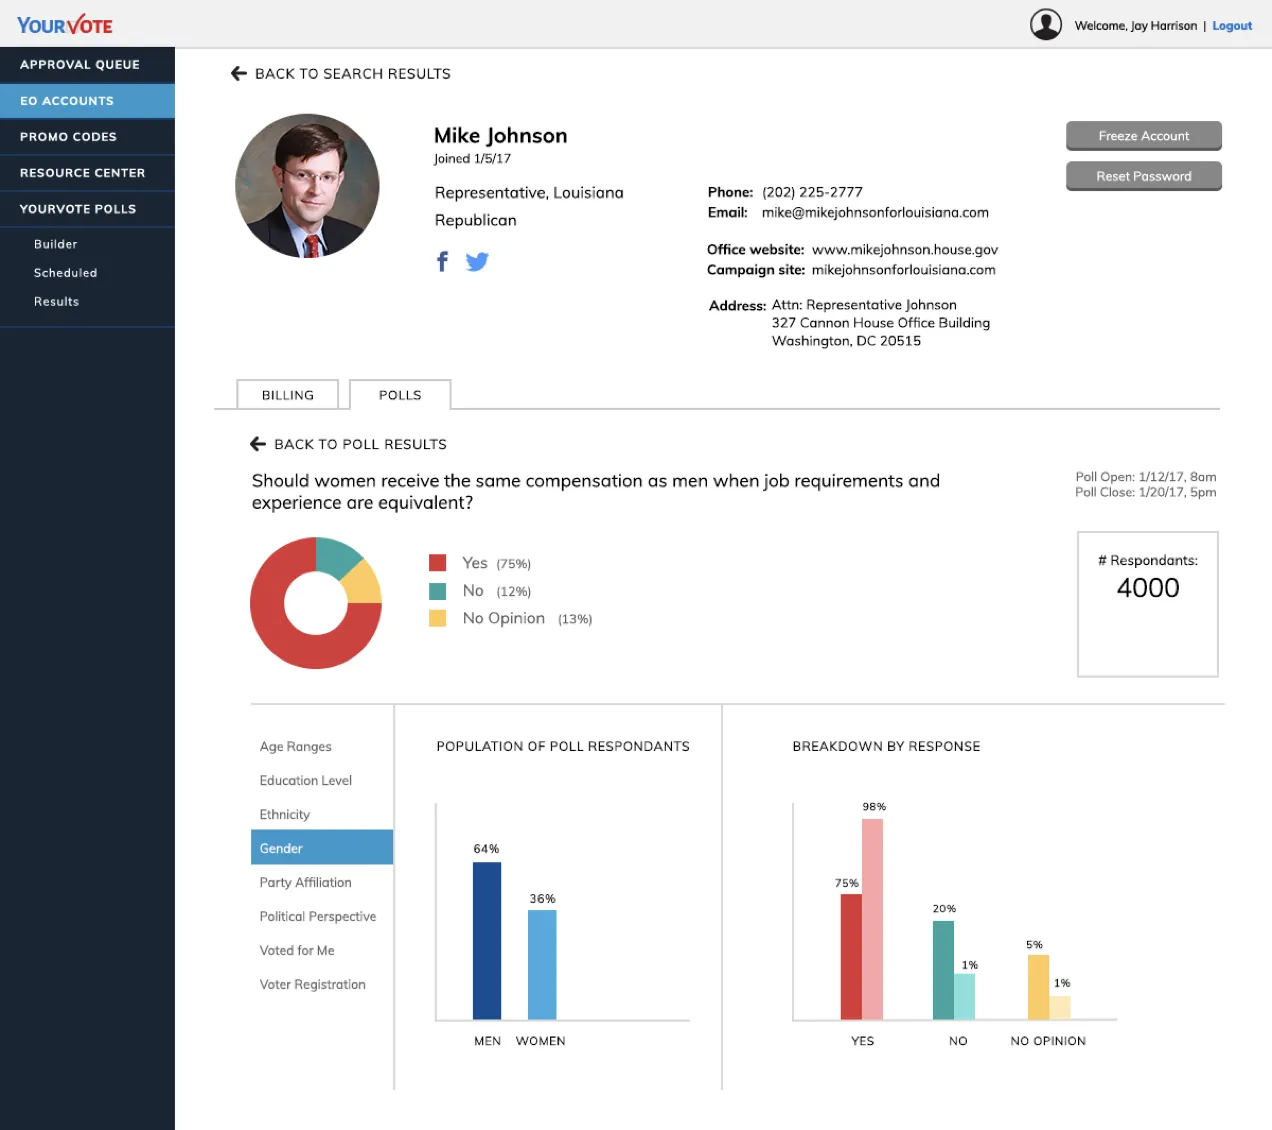
Task: Open office website www.mikejohnson.house.gov
Action: point(905,250)
